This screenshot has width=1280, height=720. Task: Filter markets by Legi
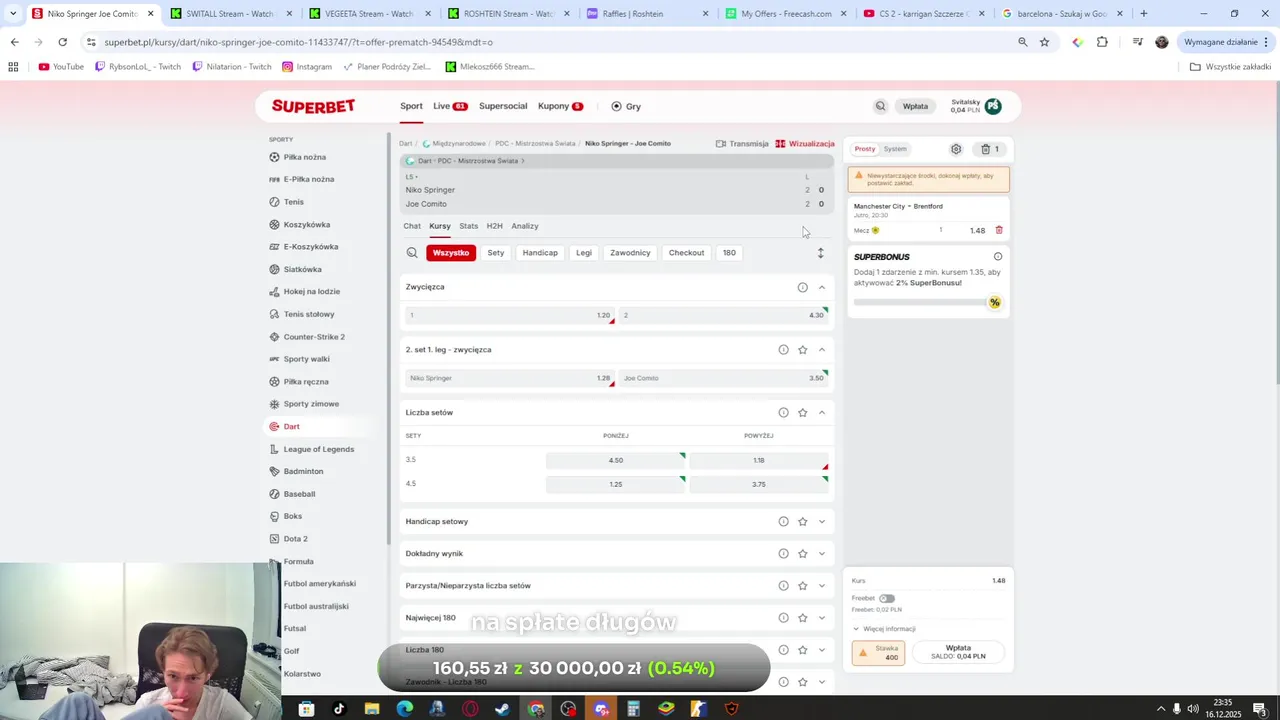[584, 253]
